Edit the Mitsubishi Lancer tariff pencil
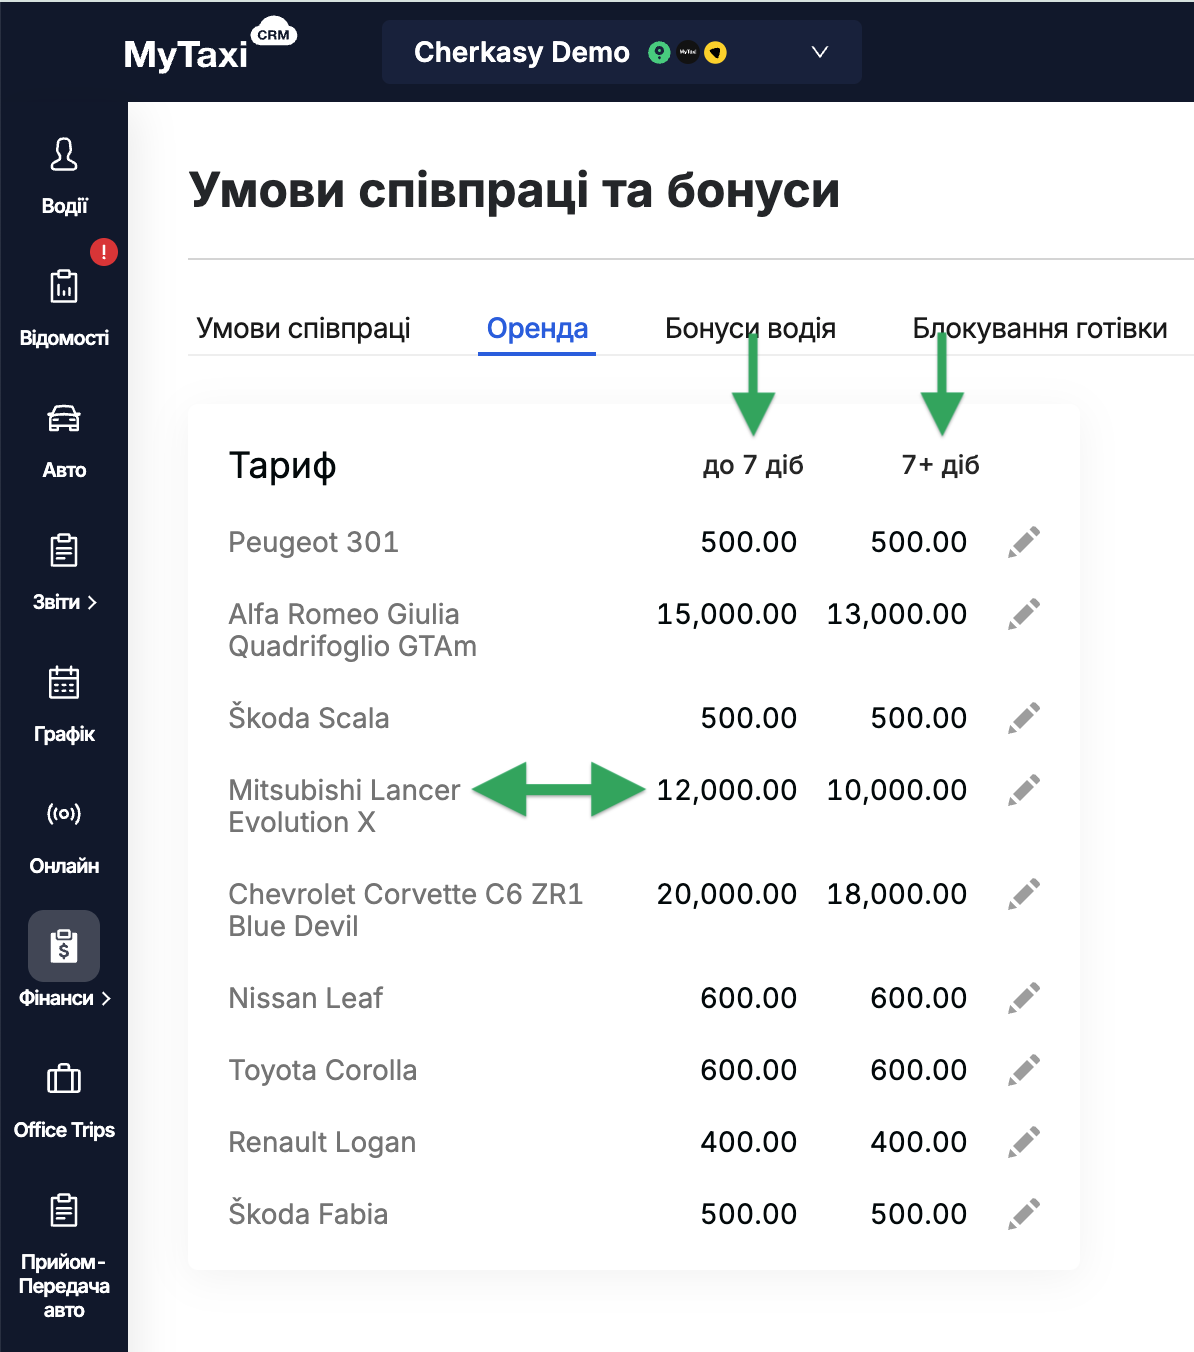The height and width of the screenshot is (1352, 1194). pos(1024,790)
